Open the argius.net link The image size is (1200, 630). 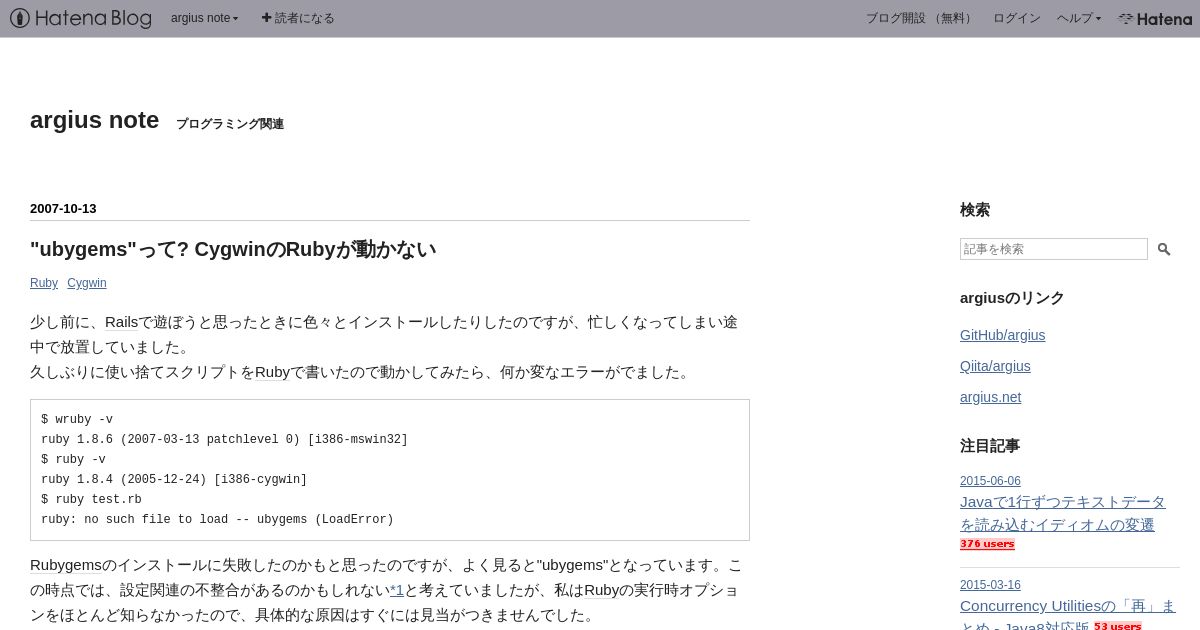point(990,397)
